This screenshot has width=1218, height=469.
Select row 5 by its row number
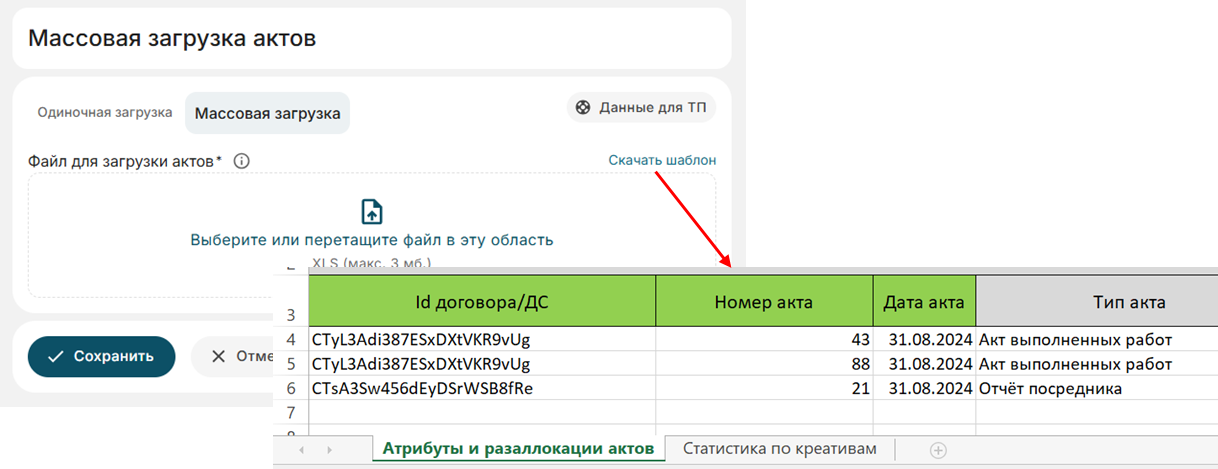(291, 364)
